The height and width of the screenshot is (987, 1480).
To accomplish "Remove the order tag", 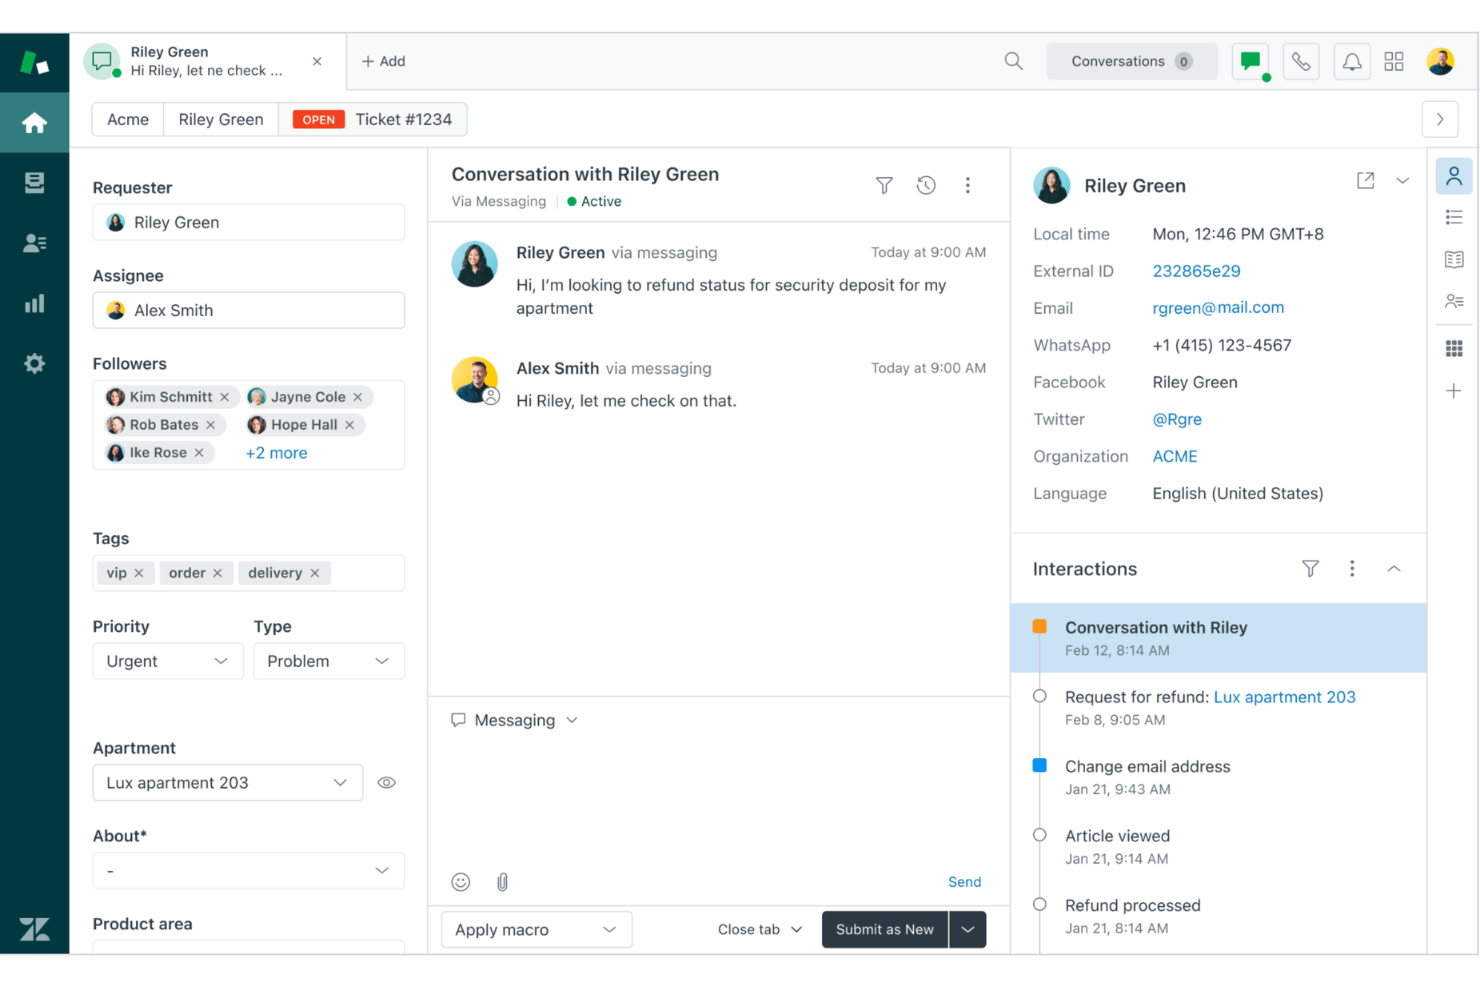I will pos(217,573).
